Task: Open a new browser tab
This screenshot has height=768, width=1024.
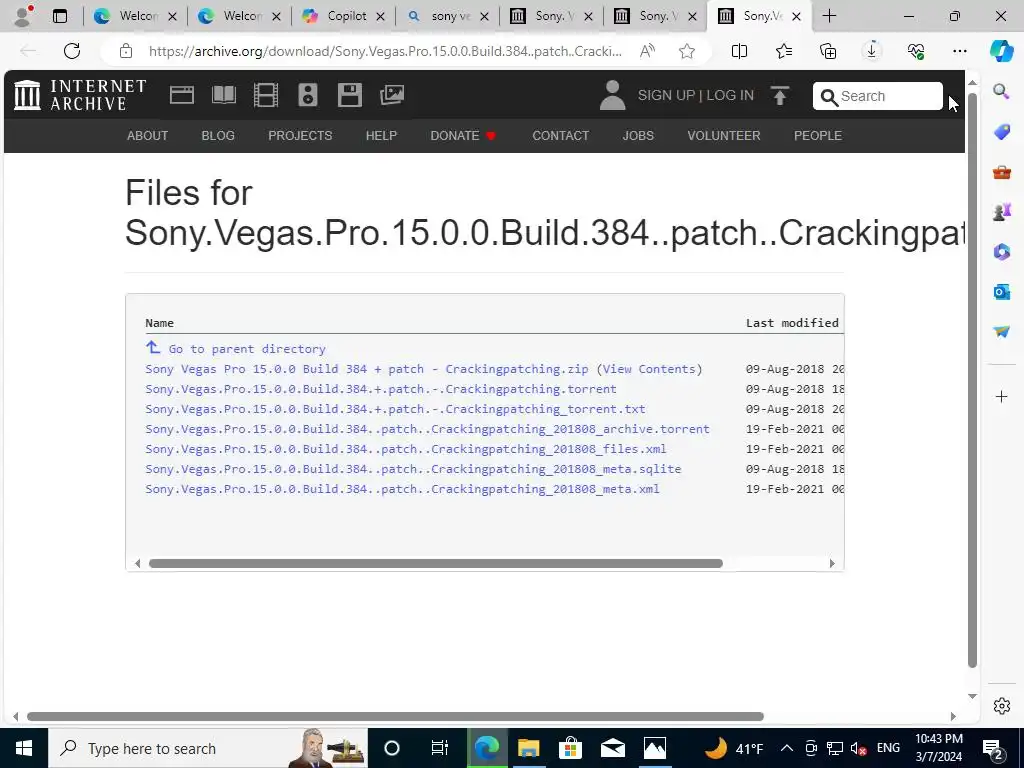Action: tap(829, 16)
